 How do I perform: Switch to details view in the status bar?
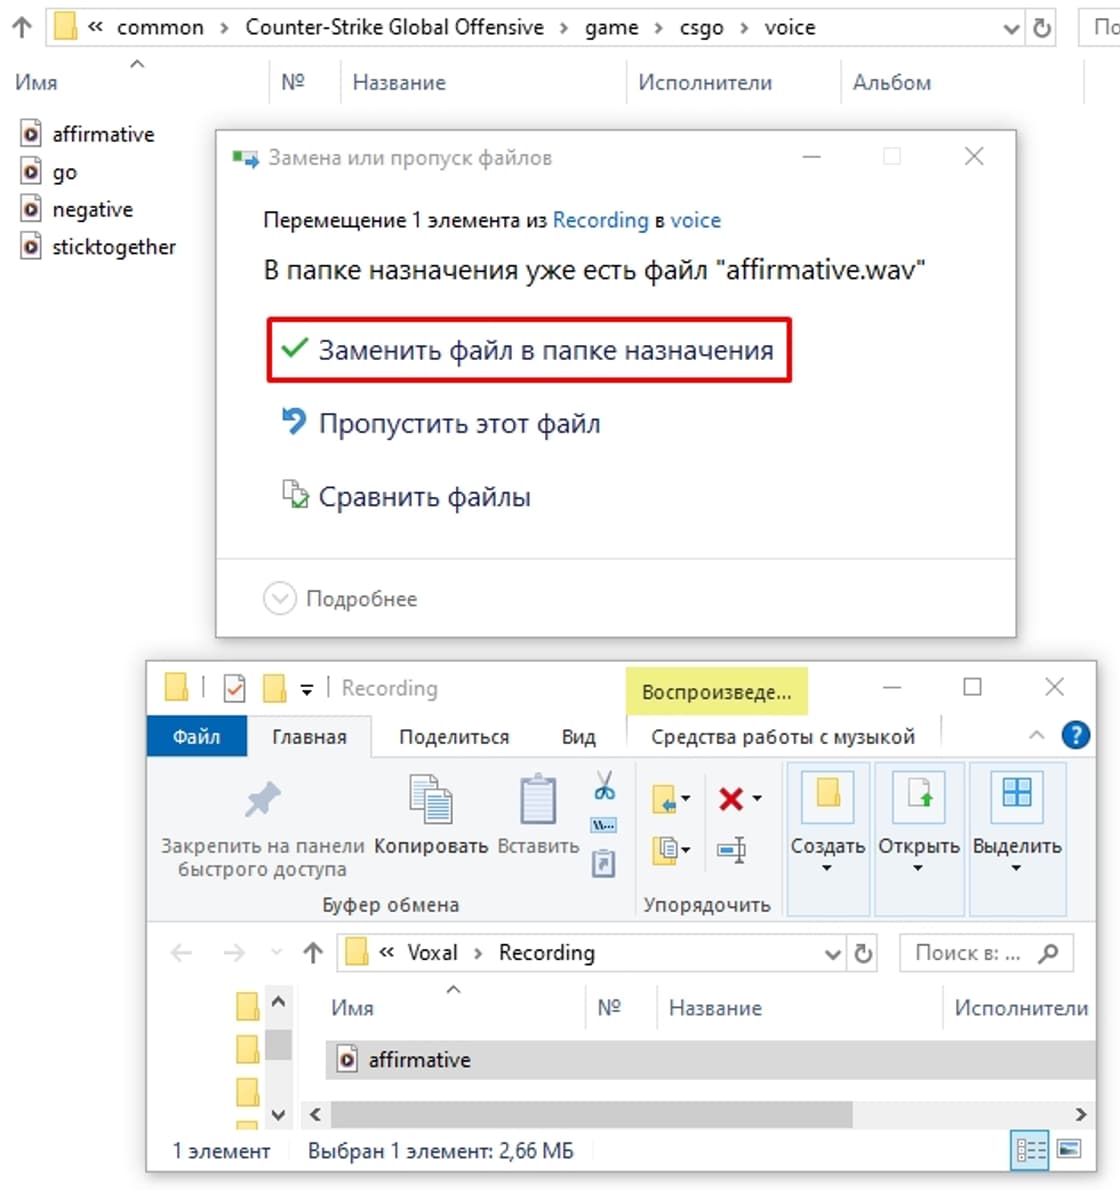(1031, 1150)
